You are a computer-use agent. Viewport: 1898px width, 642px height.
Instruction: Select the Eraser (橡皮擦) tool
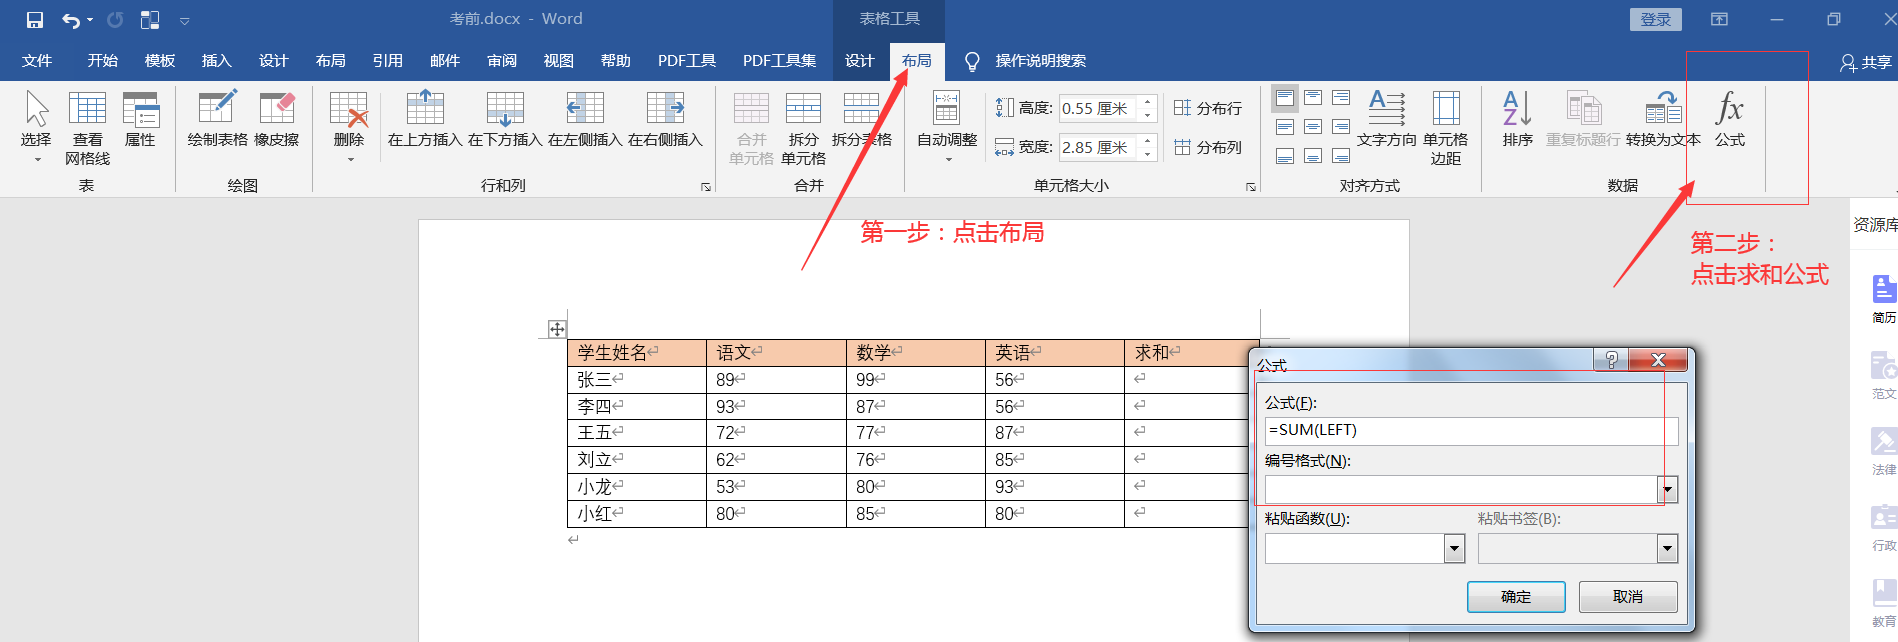pos(277,119)
